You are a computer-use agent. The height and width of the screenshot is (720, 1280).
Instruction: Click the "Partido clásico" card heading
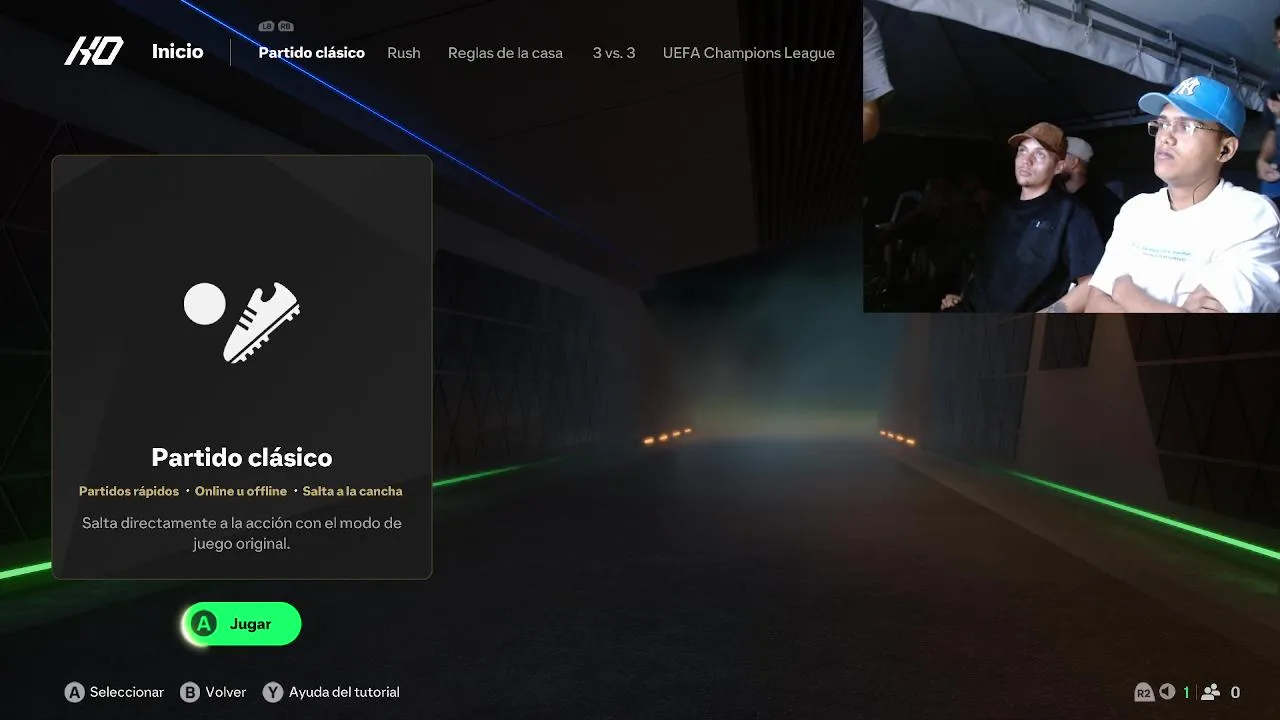[x=242, y=457]
